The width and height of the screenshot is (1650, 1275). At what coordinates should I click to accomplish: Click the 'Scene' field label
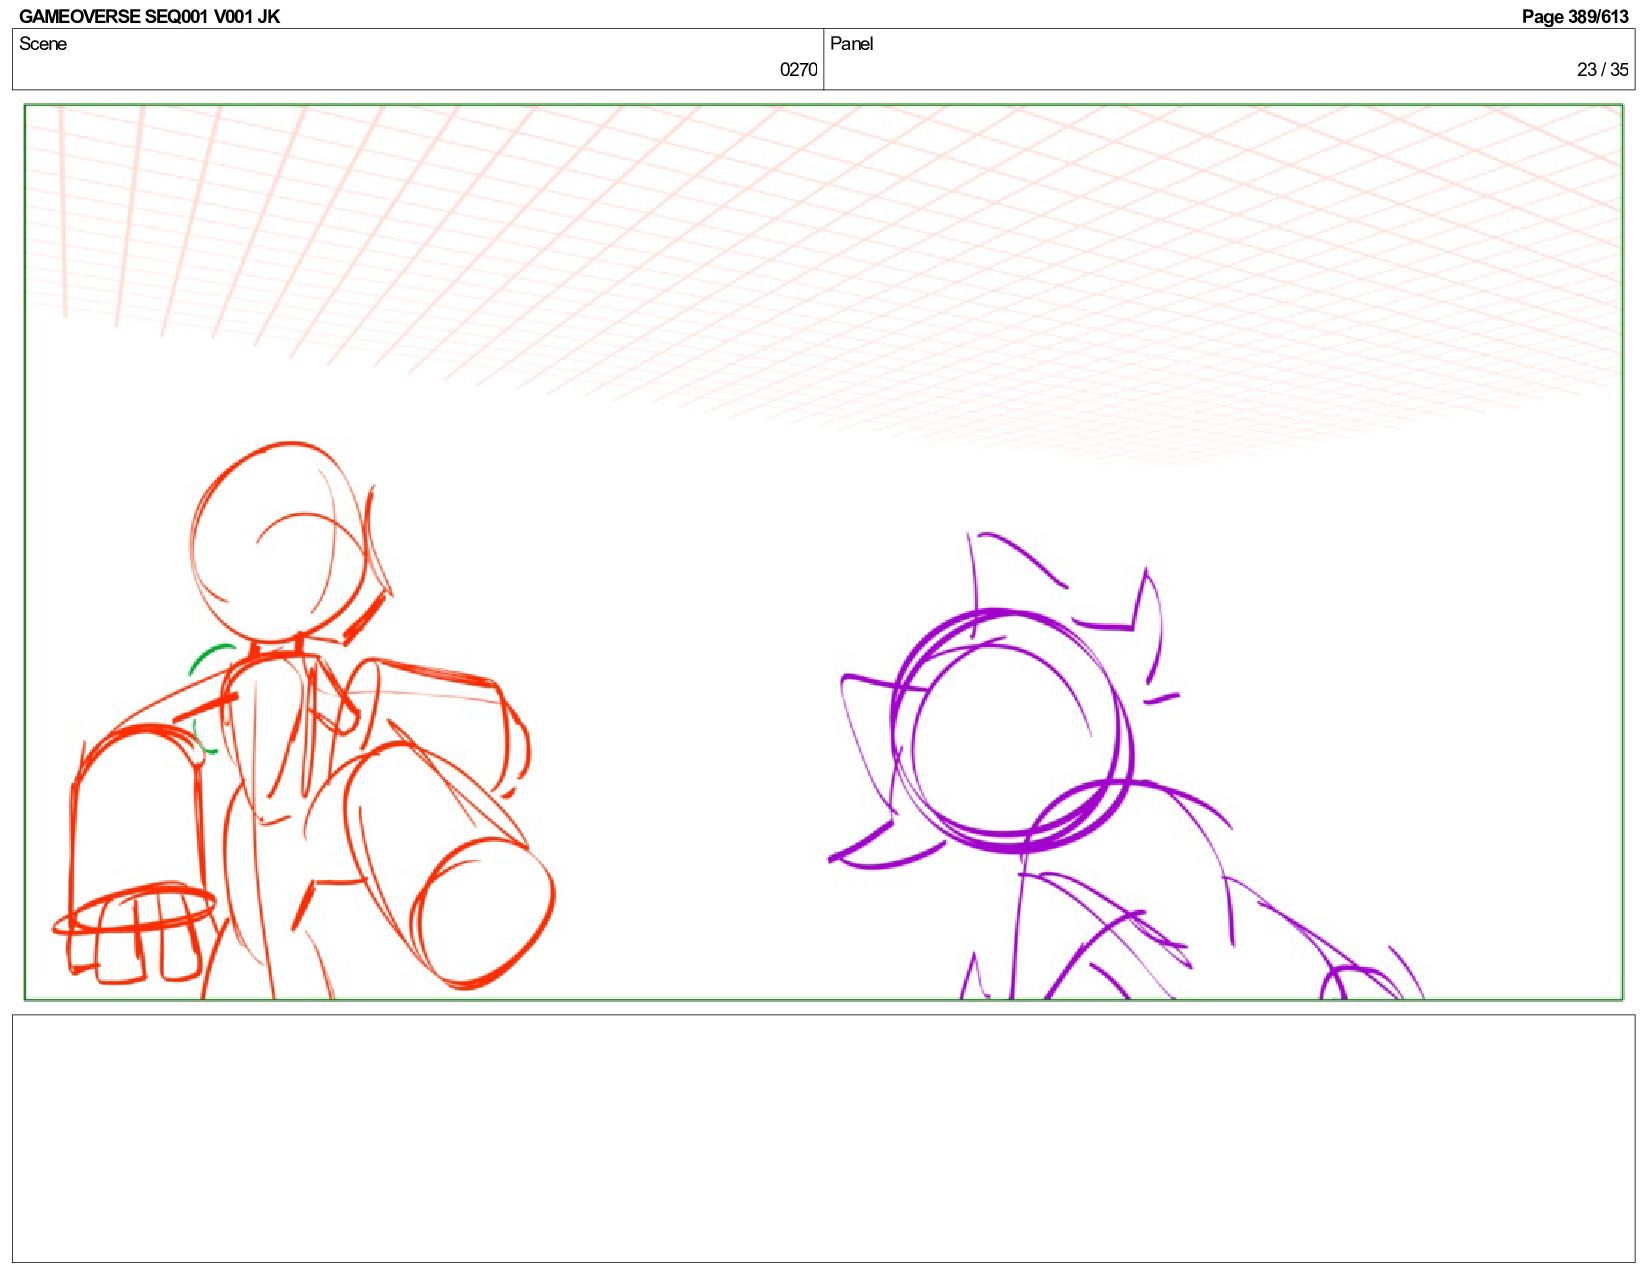43,44
